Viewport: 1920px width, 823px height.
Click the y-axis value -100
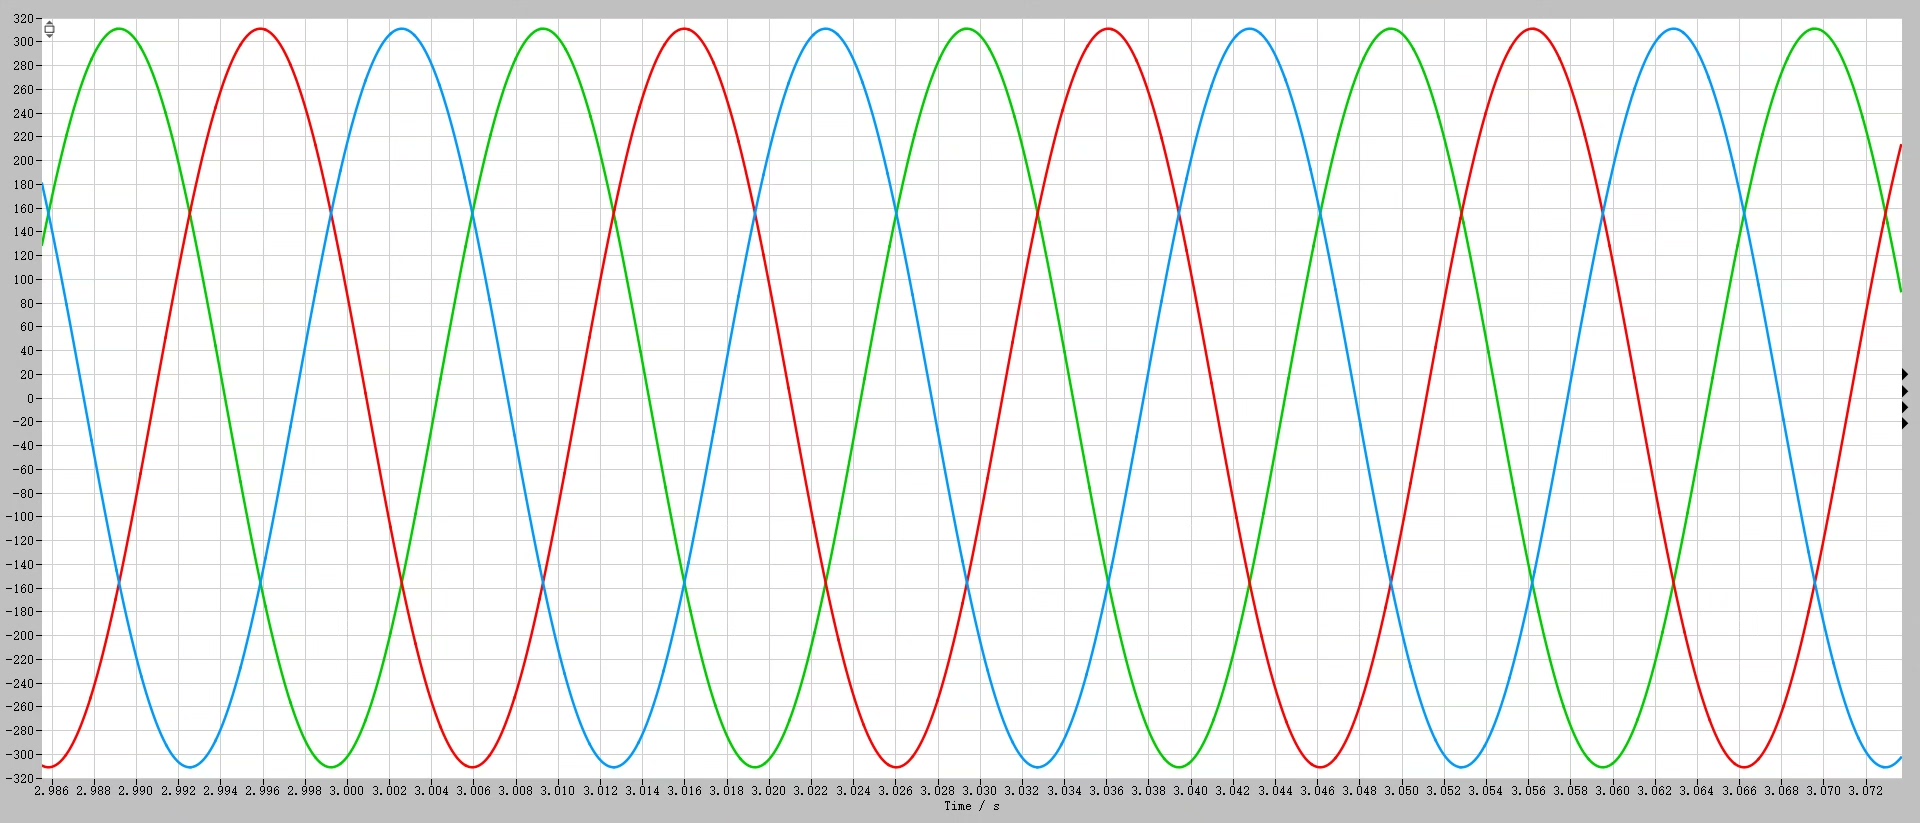tap(20, 517)
